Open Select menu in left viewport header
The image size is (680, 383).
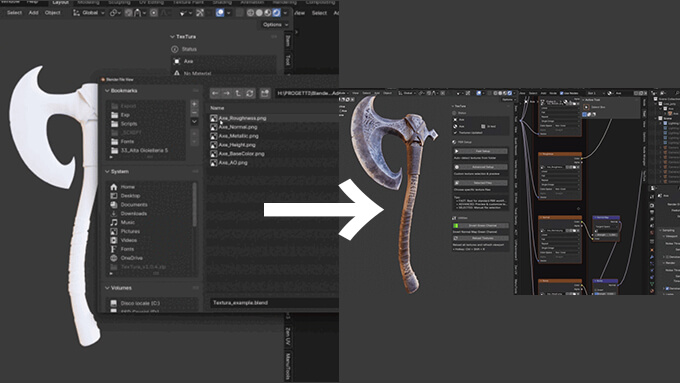(14, 13)
